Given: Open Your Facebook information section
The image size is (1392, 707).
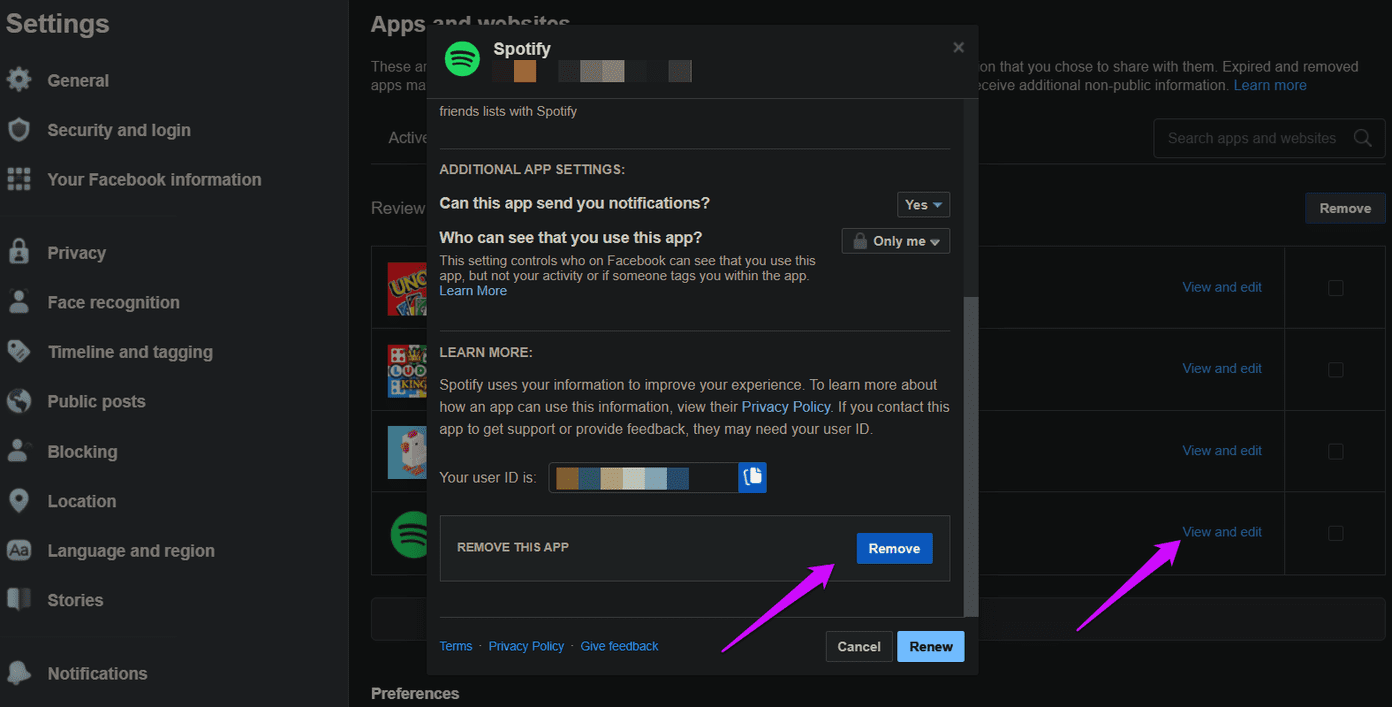Looking at the screenshot, I should coord(154,180).
